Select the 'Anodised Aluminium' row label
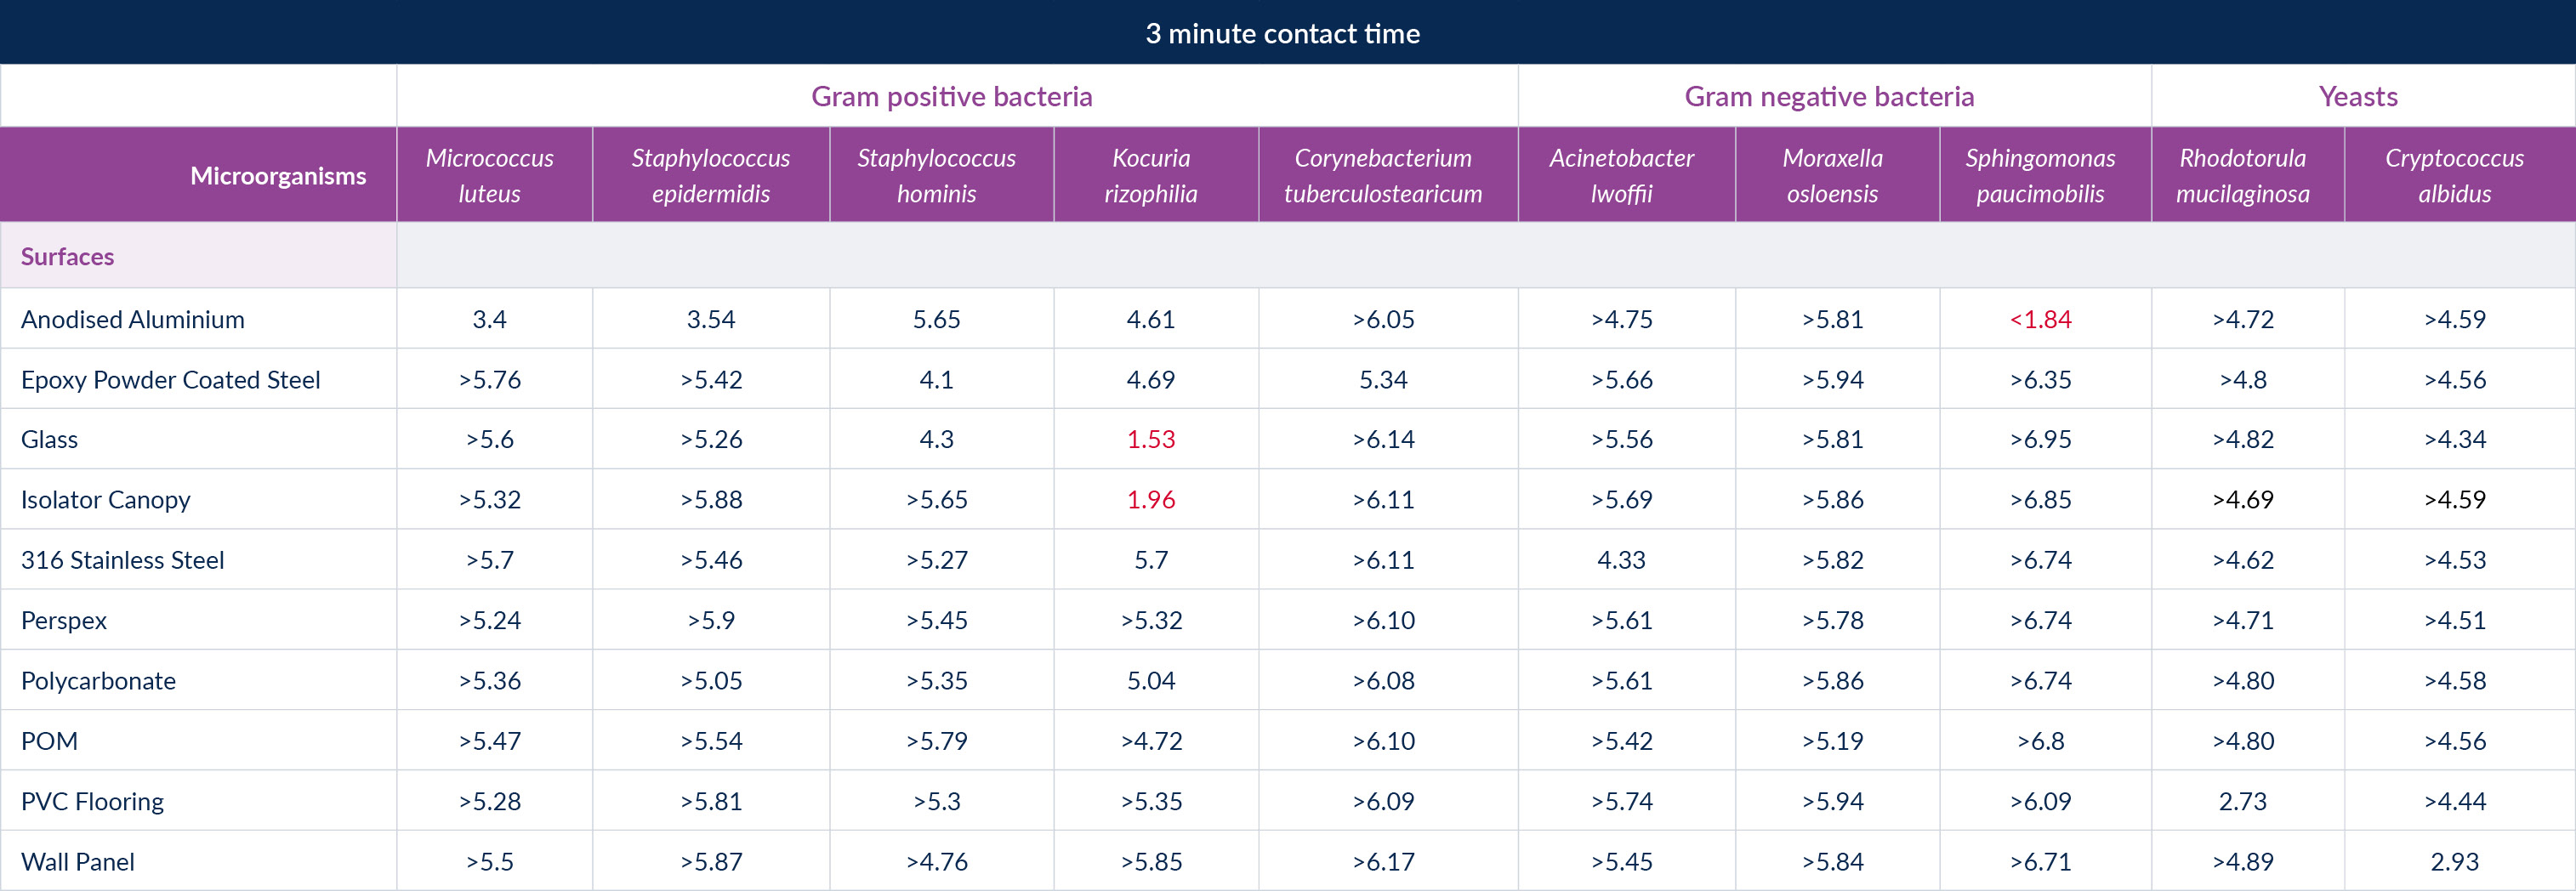Viewport: 2576px width, 891px height. pyautogui.click(x=133, y=319)
